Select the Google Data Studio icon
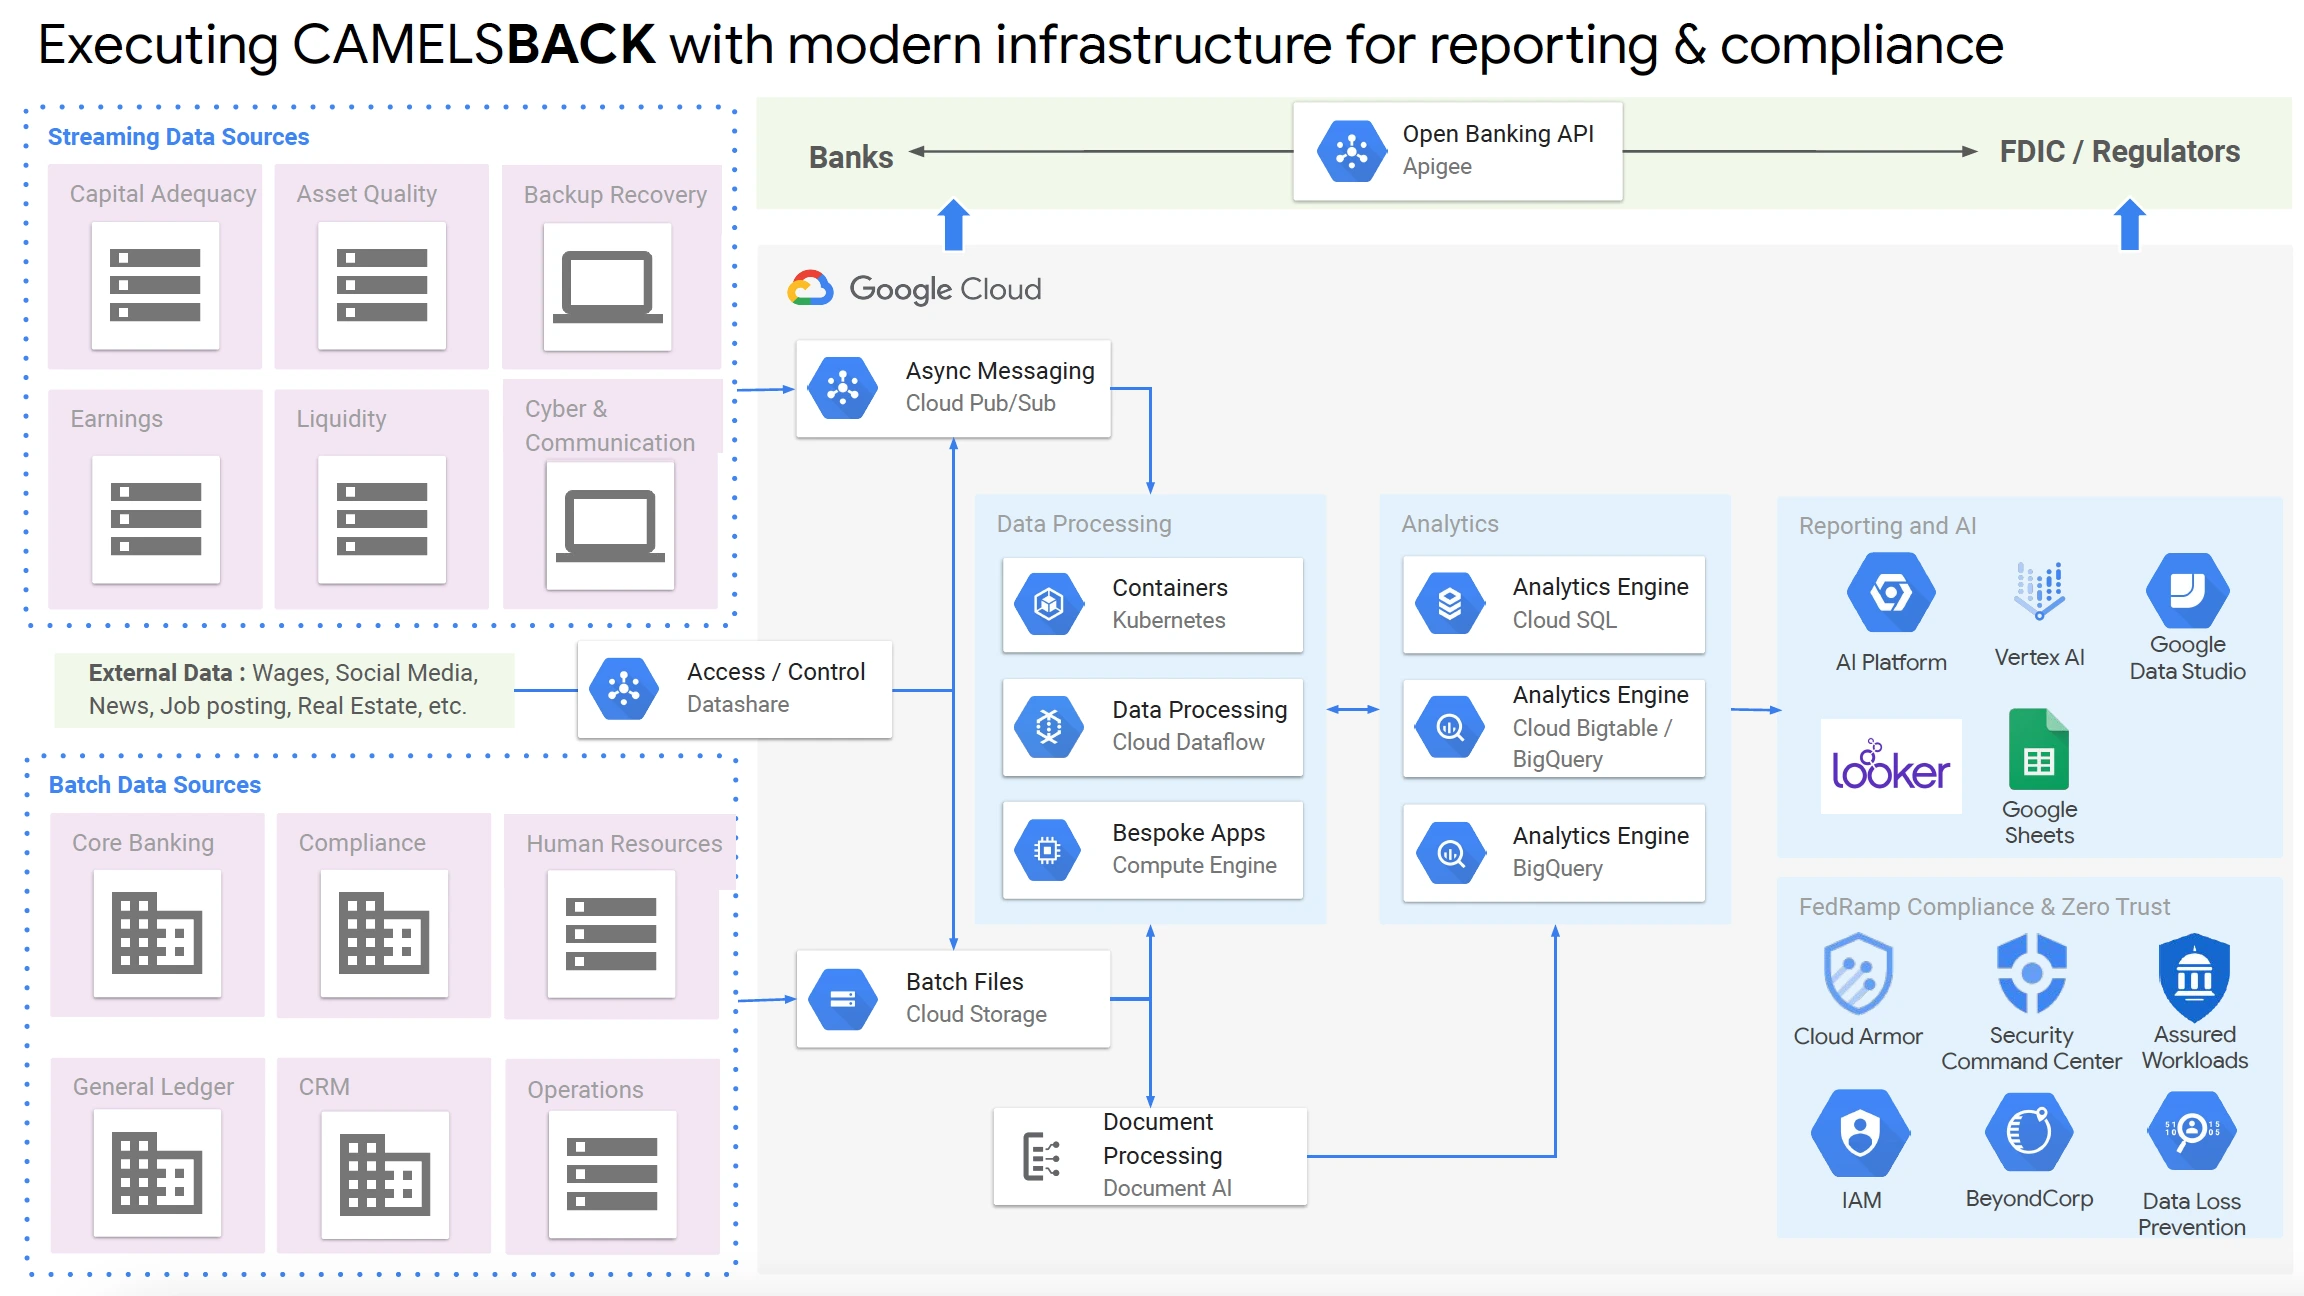2304x1296 pixels. 2188,590
